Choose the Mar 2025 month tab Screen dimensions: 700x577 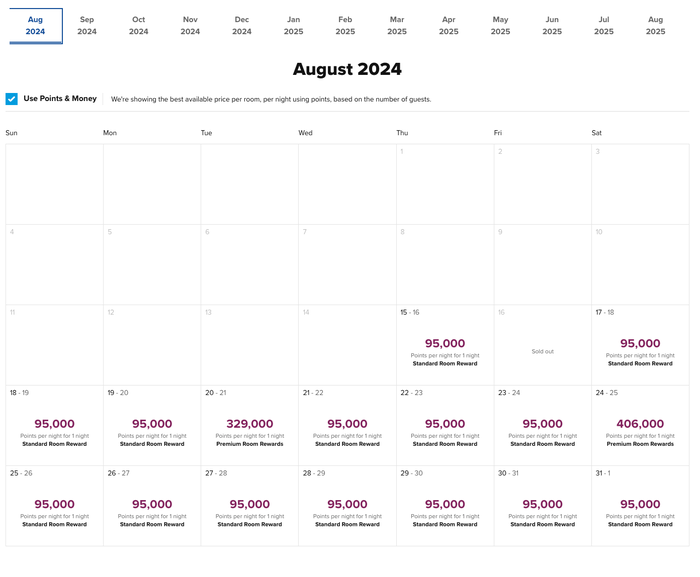pyautogui.click(x=397, y=25)
